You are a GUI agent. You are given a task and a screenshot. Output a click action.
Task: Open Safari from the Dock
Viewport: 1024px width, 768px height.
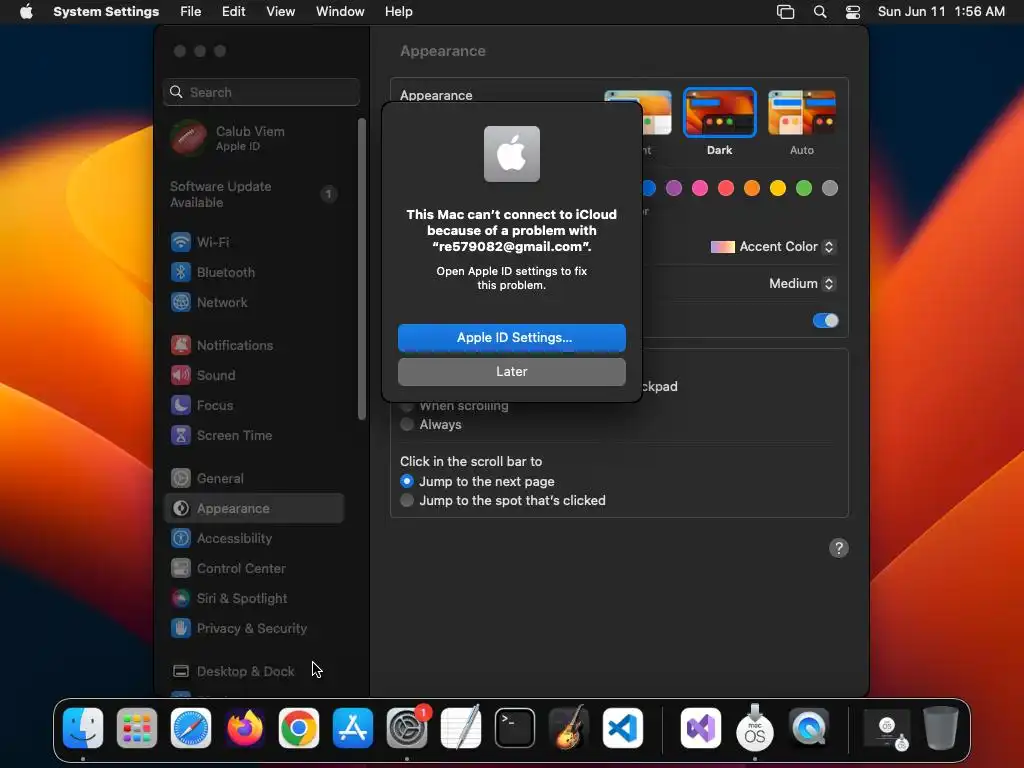[191, 728]
